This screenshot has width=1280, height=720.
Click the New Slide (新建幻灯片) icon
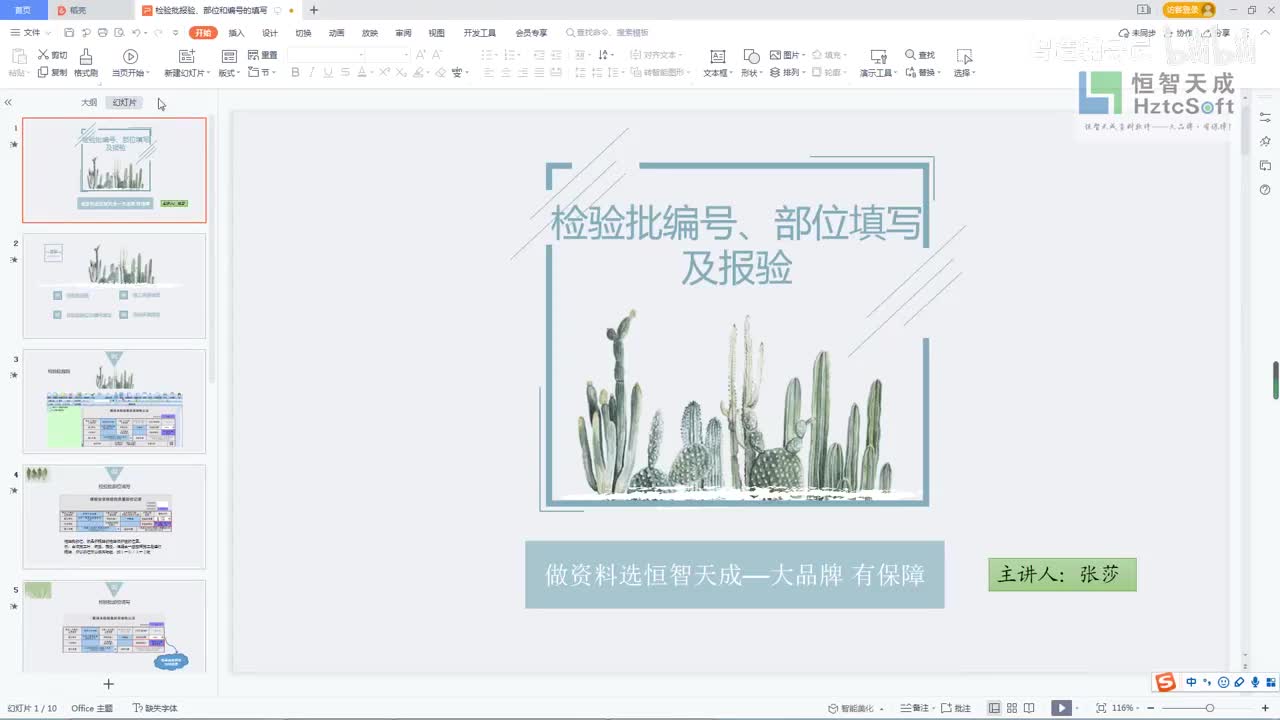tap(187, 57)
